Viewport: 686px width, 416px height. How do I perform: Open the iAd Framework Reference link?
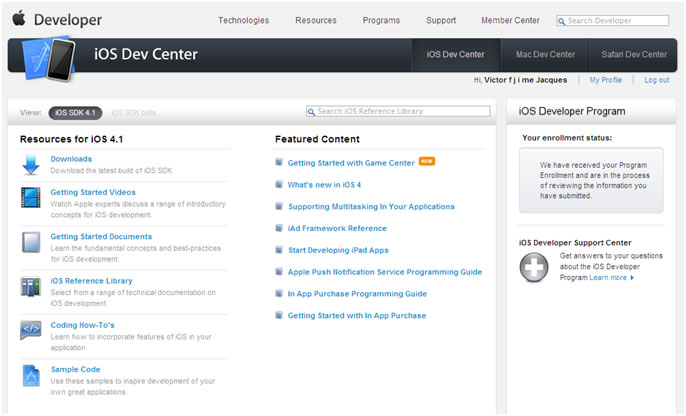tap(336, 228)
